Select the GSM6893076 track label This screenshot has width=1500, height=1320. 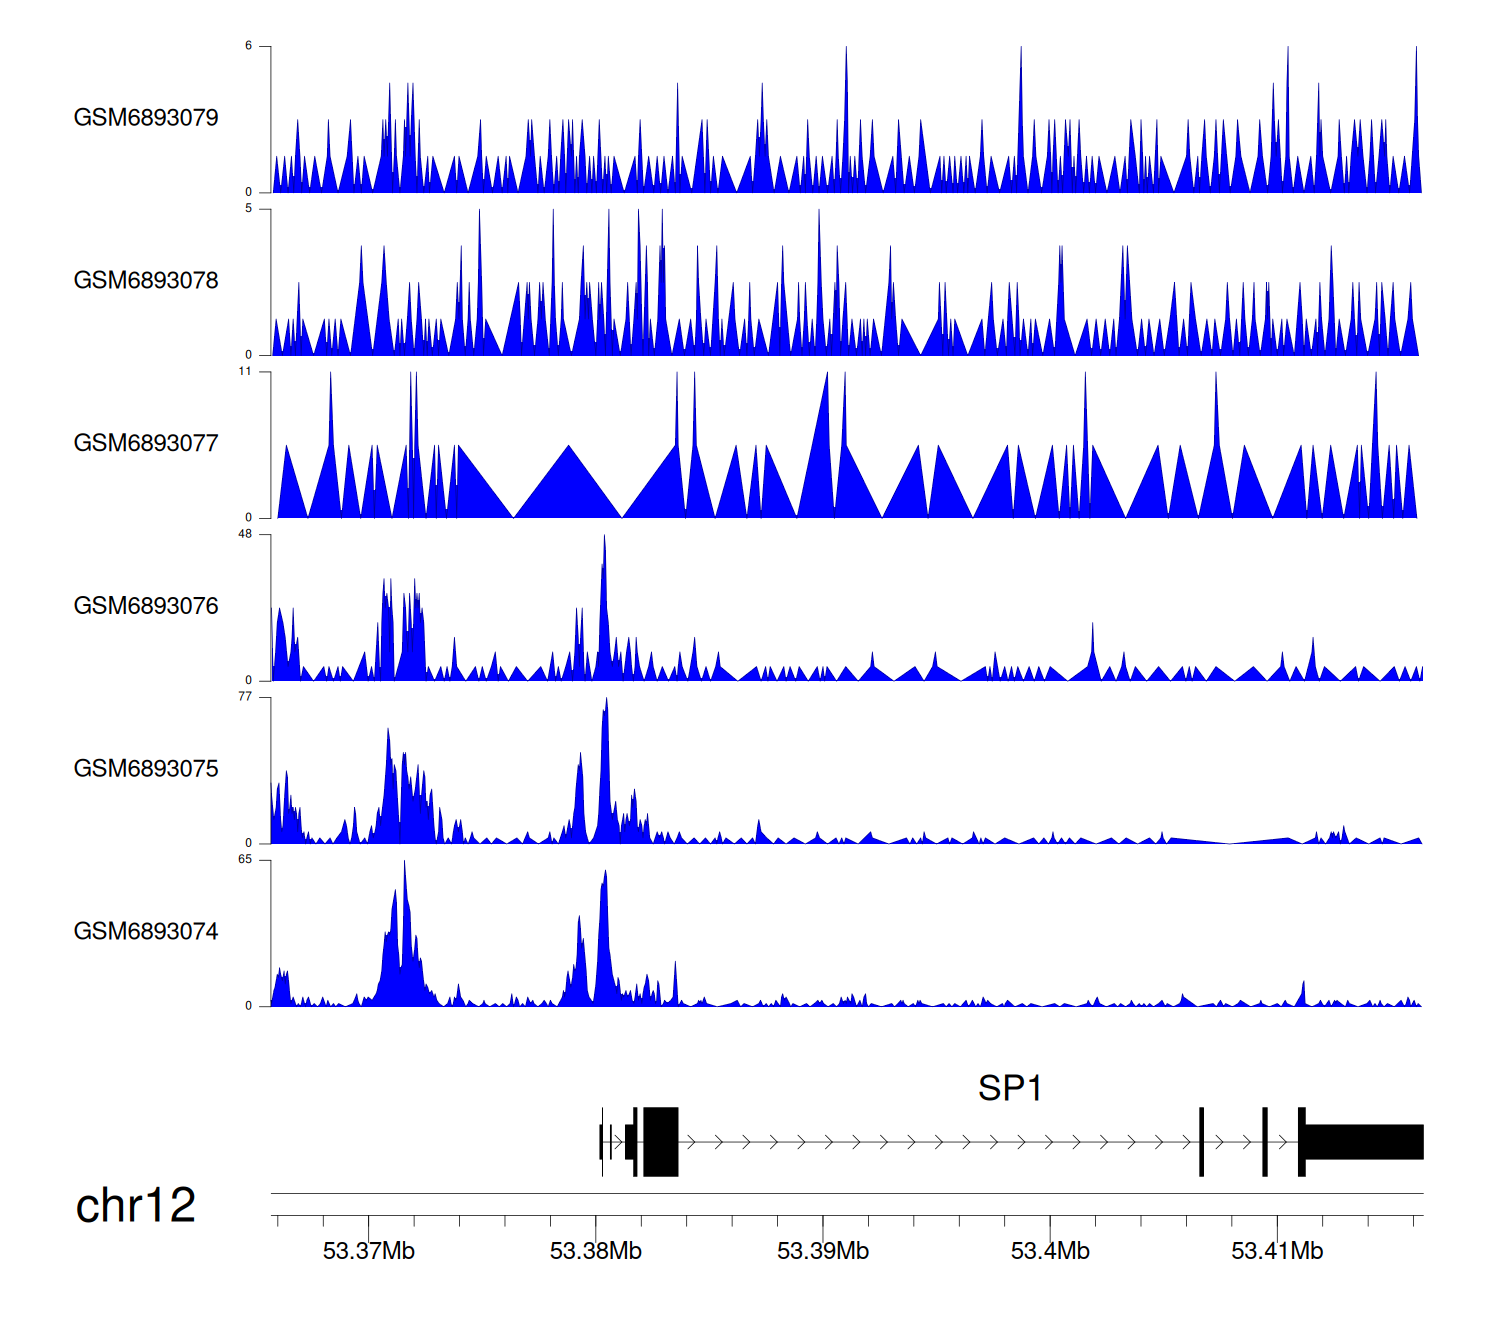coord(146,606)
